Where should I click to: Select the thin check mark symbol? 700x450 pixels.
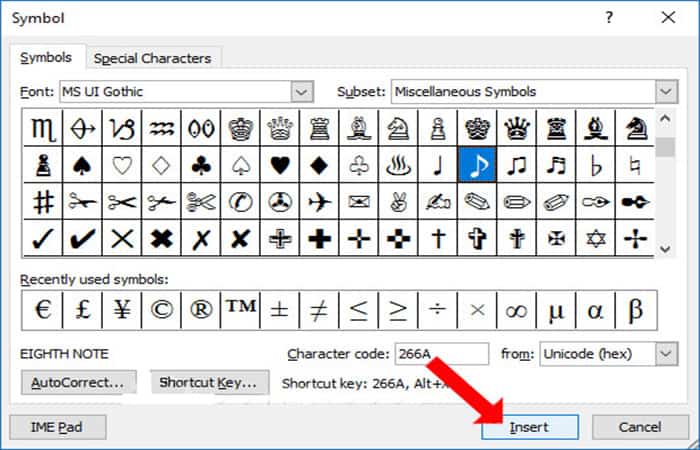[43, 238]
